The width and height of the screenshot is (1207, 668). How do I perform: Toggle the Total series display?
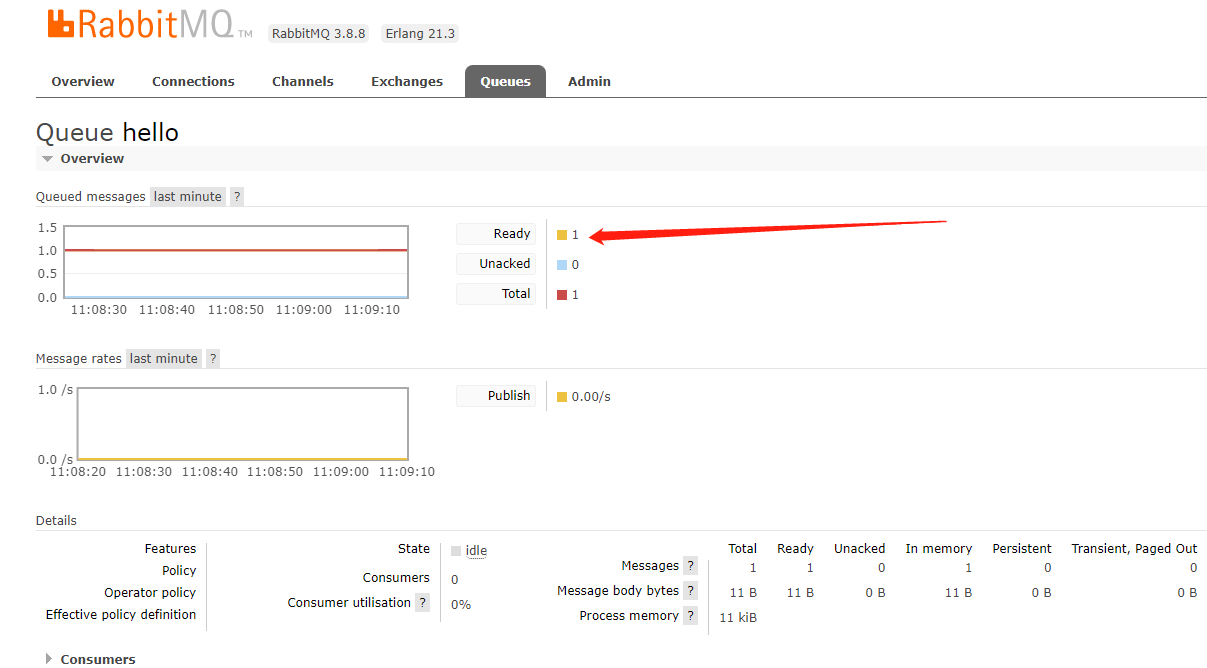point(496,293)
